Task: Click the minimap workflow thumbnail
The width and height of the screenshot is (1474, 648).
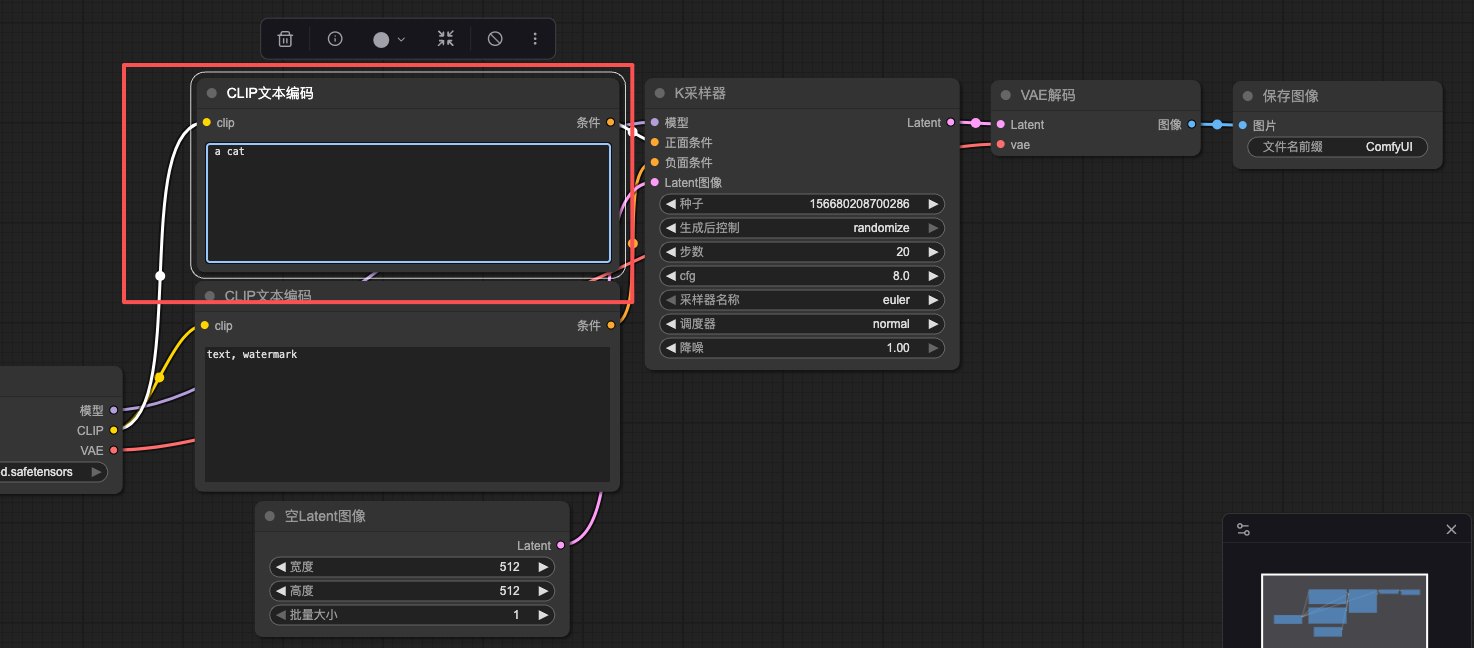Action: (1344, 610)
